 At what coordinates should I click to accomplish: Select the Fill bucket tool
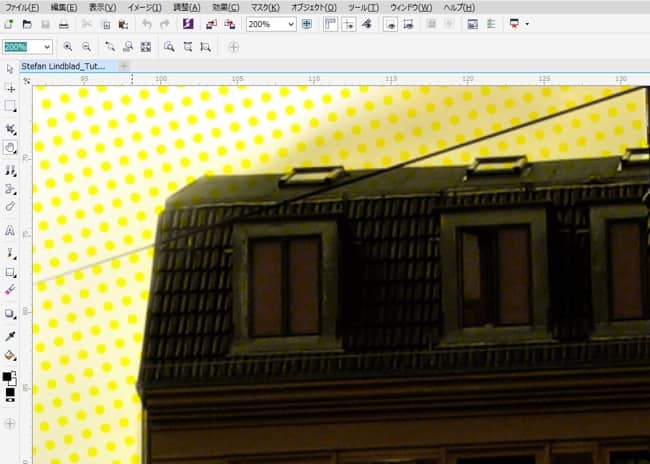coord(10,355)
